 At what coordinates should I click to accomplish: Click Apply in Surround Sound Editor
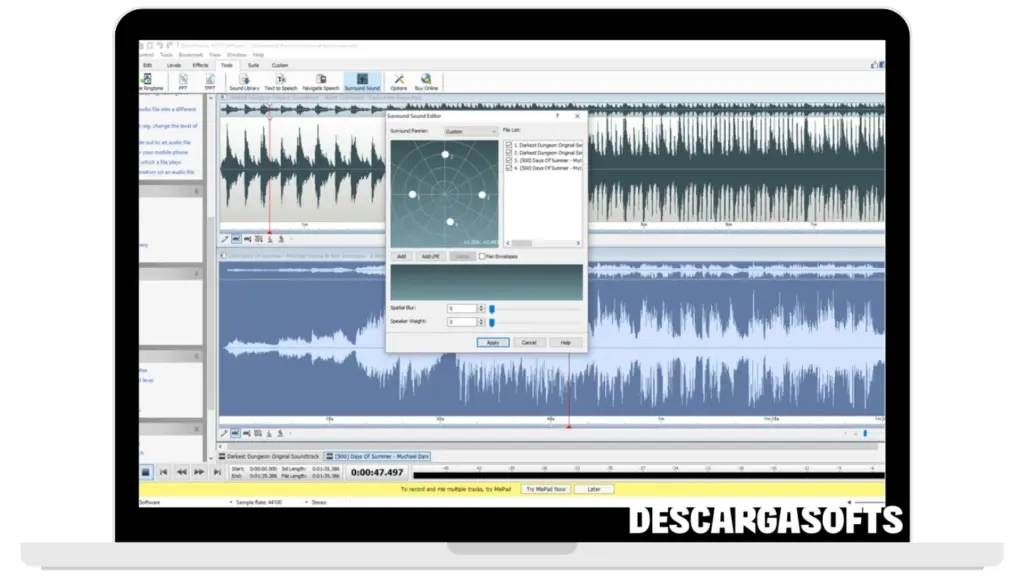(493, 342)
